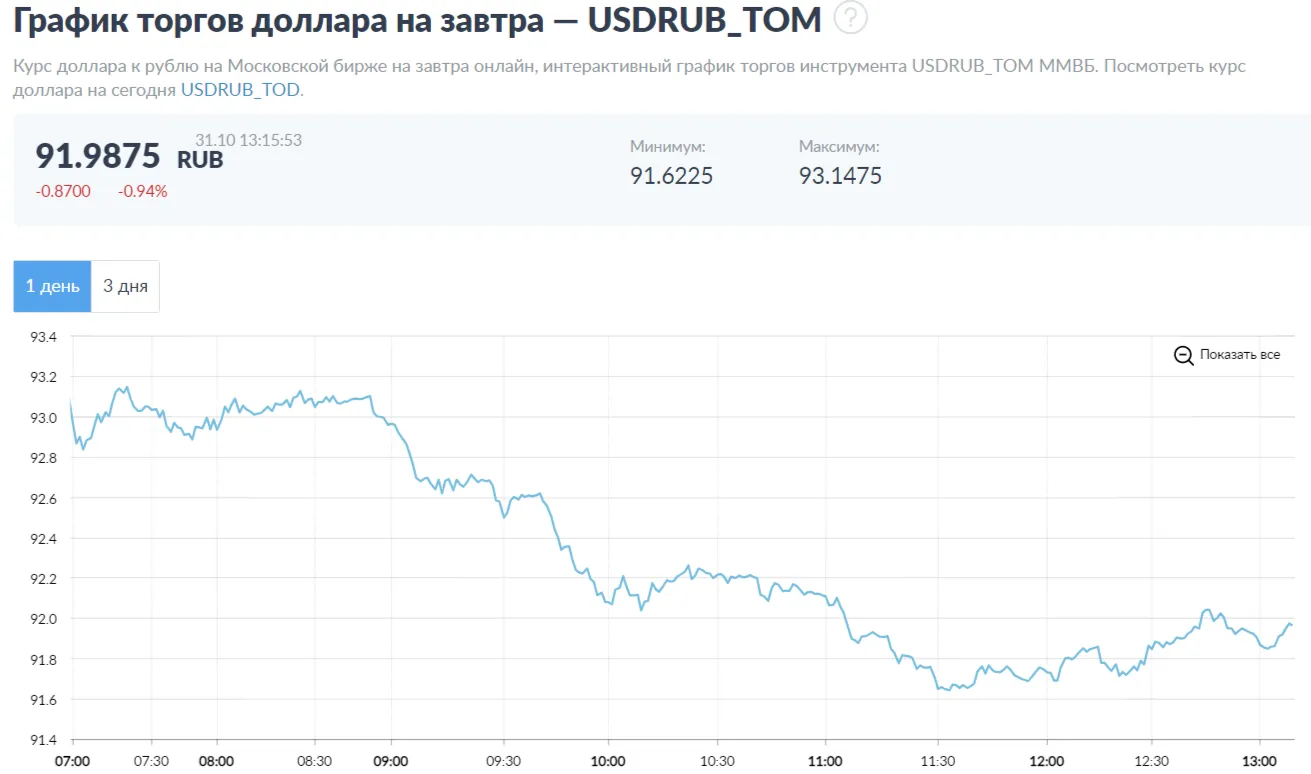Image resolution: width=1311 pixels, height=774 pixels.
Task: Click the Максимум value 93.1475
Action: coord(840,176)
